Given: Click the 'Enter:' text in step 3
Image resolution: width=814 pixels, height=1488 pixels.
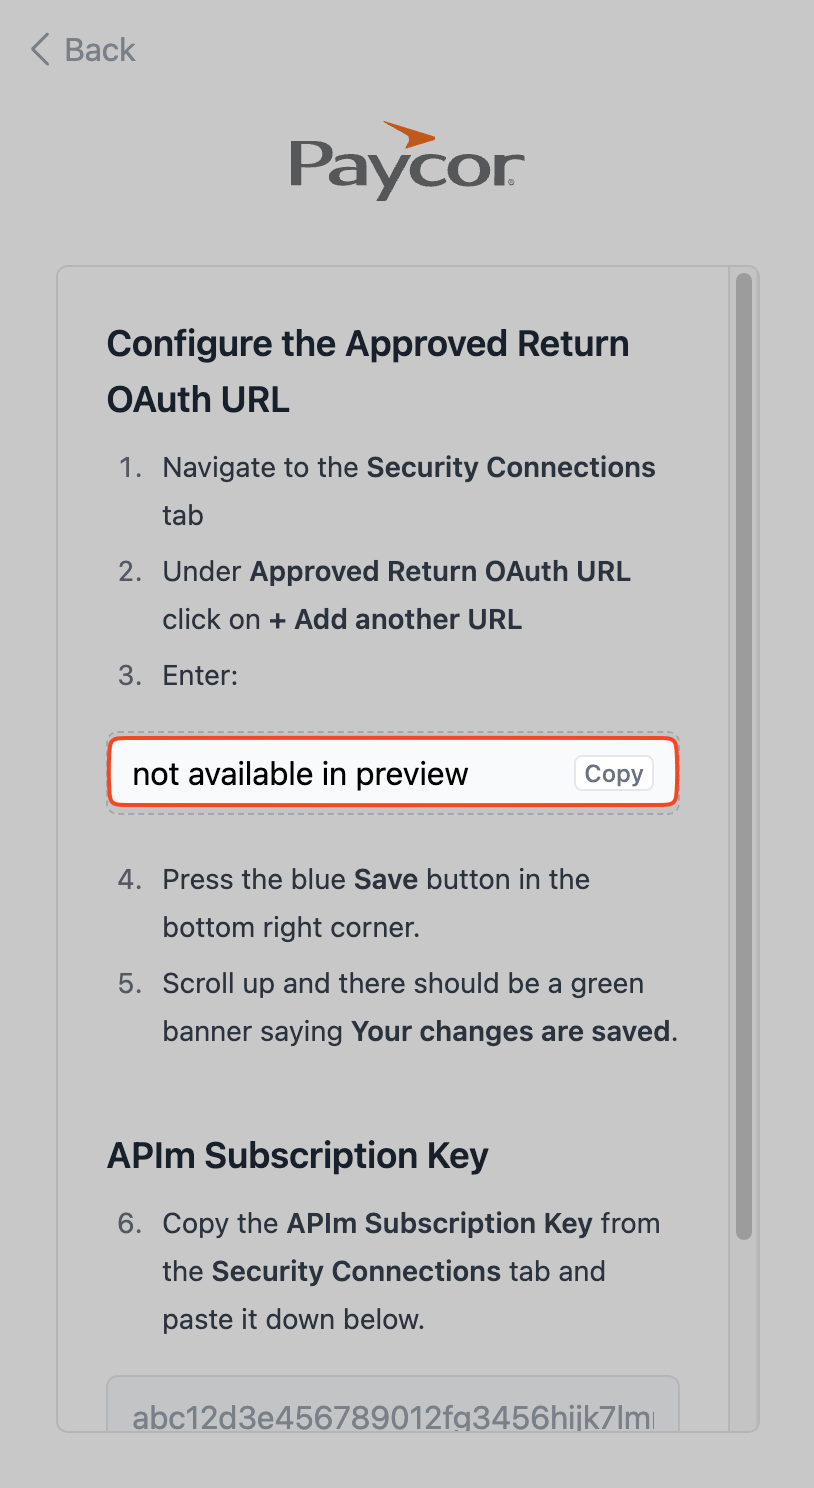Looking at the screenshot, I should (200, 676).
